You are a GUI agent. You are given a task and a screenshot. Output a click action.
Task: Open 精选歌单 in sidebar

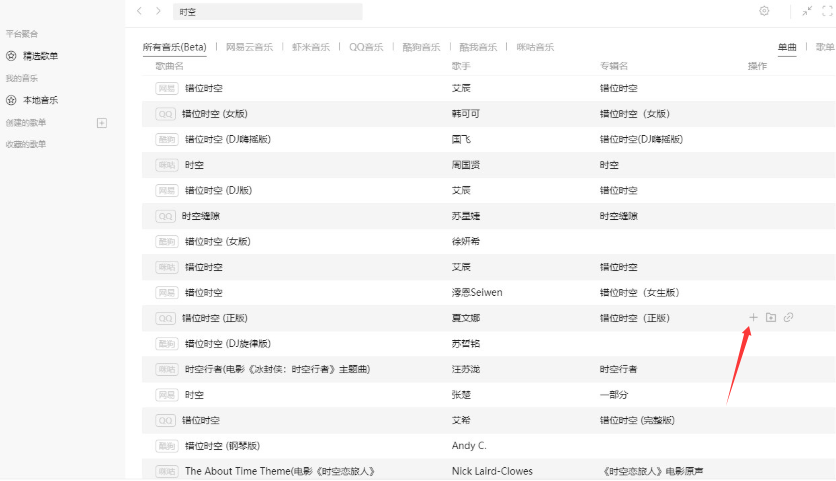(41, 55)
